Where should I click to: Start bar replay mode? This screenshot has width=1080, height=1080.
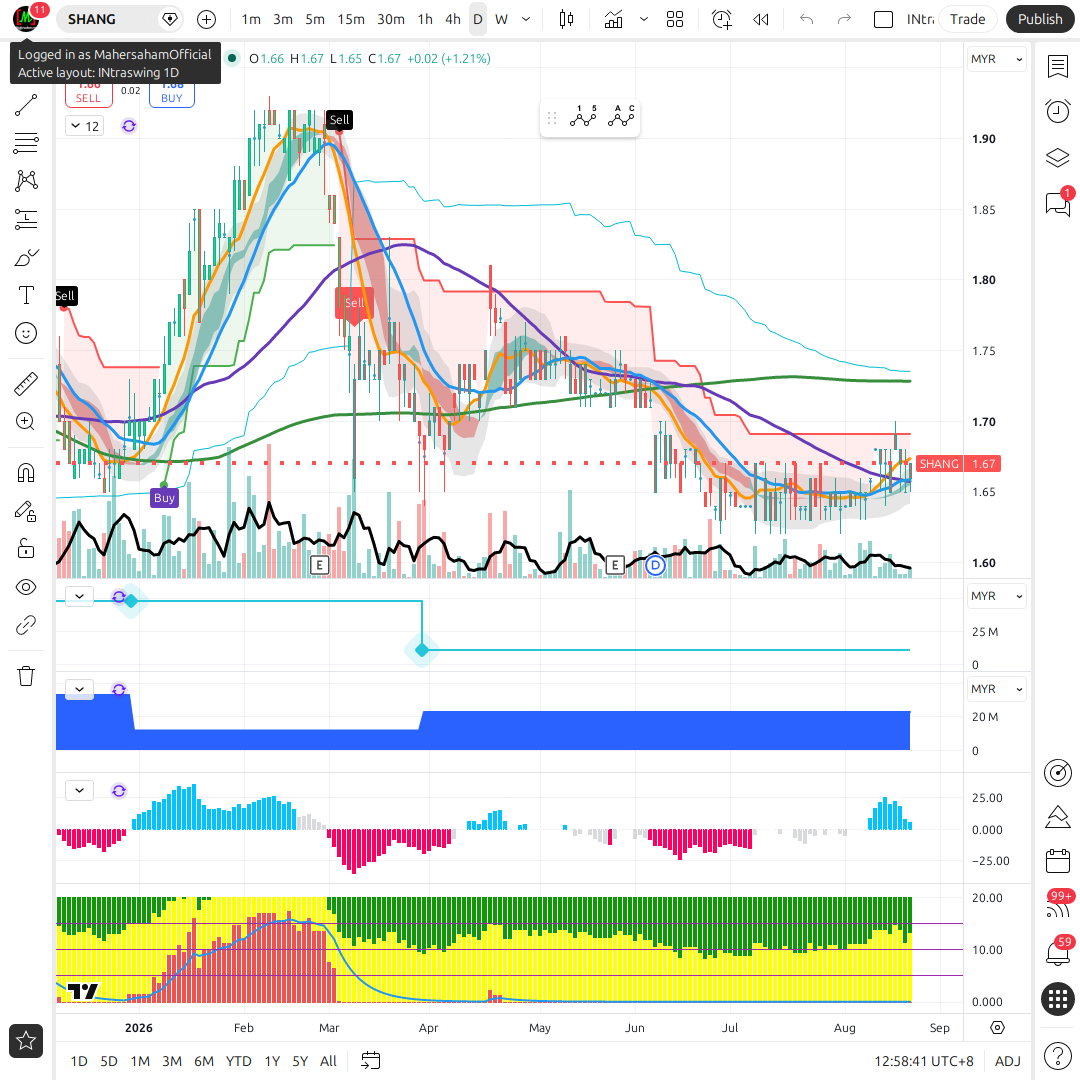click(x=760, y=19)
